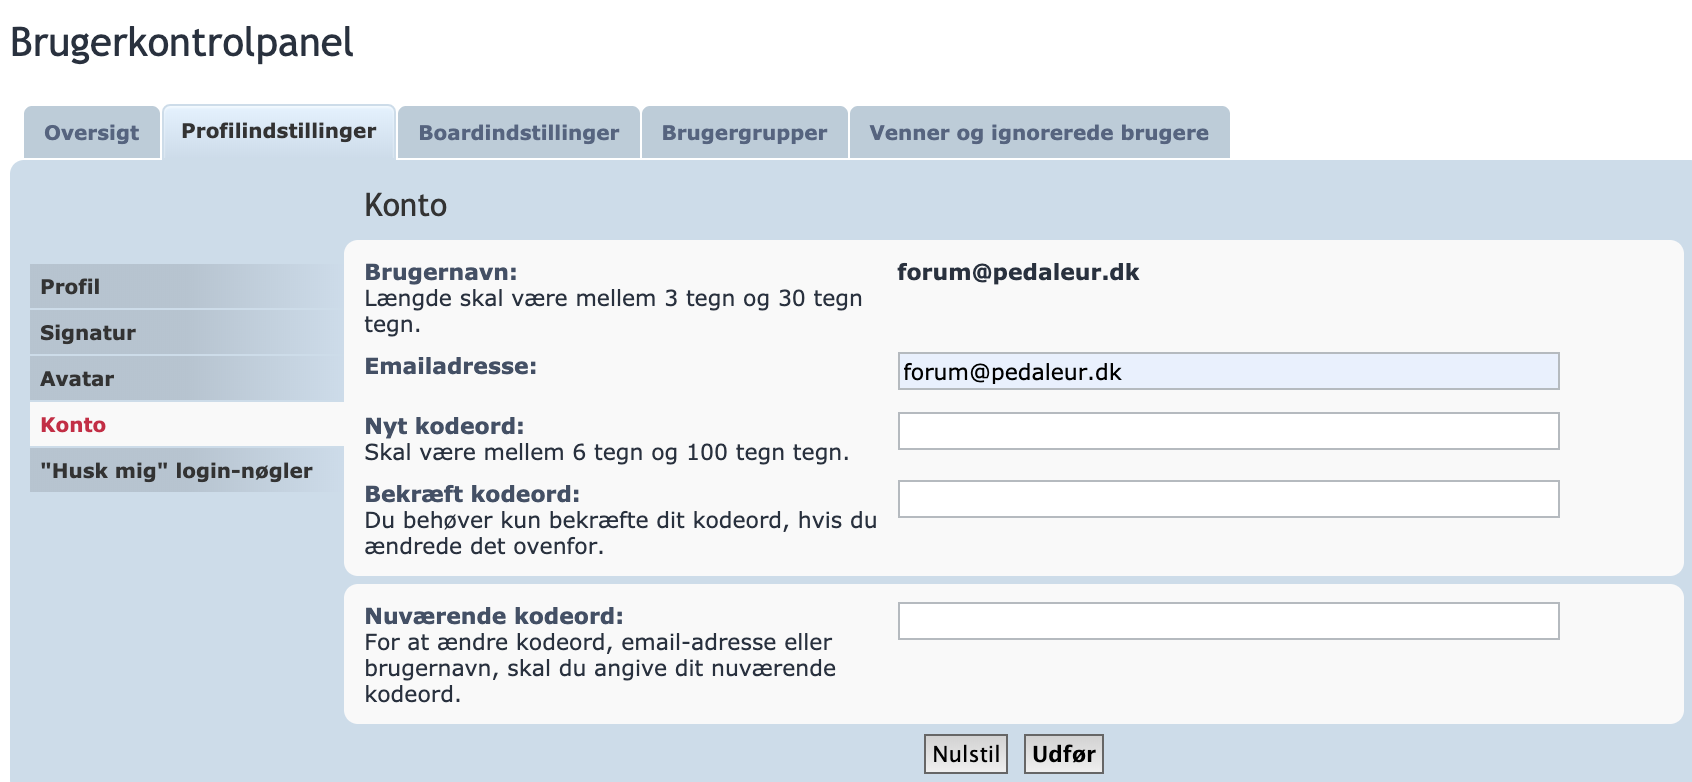
Task: Click the bold username forum@pedaleur.dk text
Action: tap(1018, 273)
